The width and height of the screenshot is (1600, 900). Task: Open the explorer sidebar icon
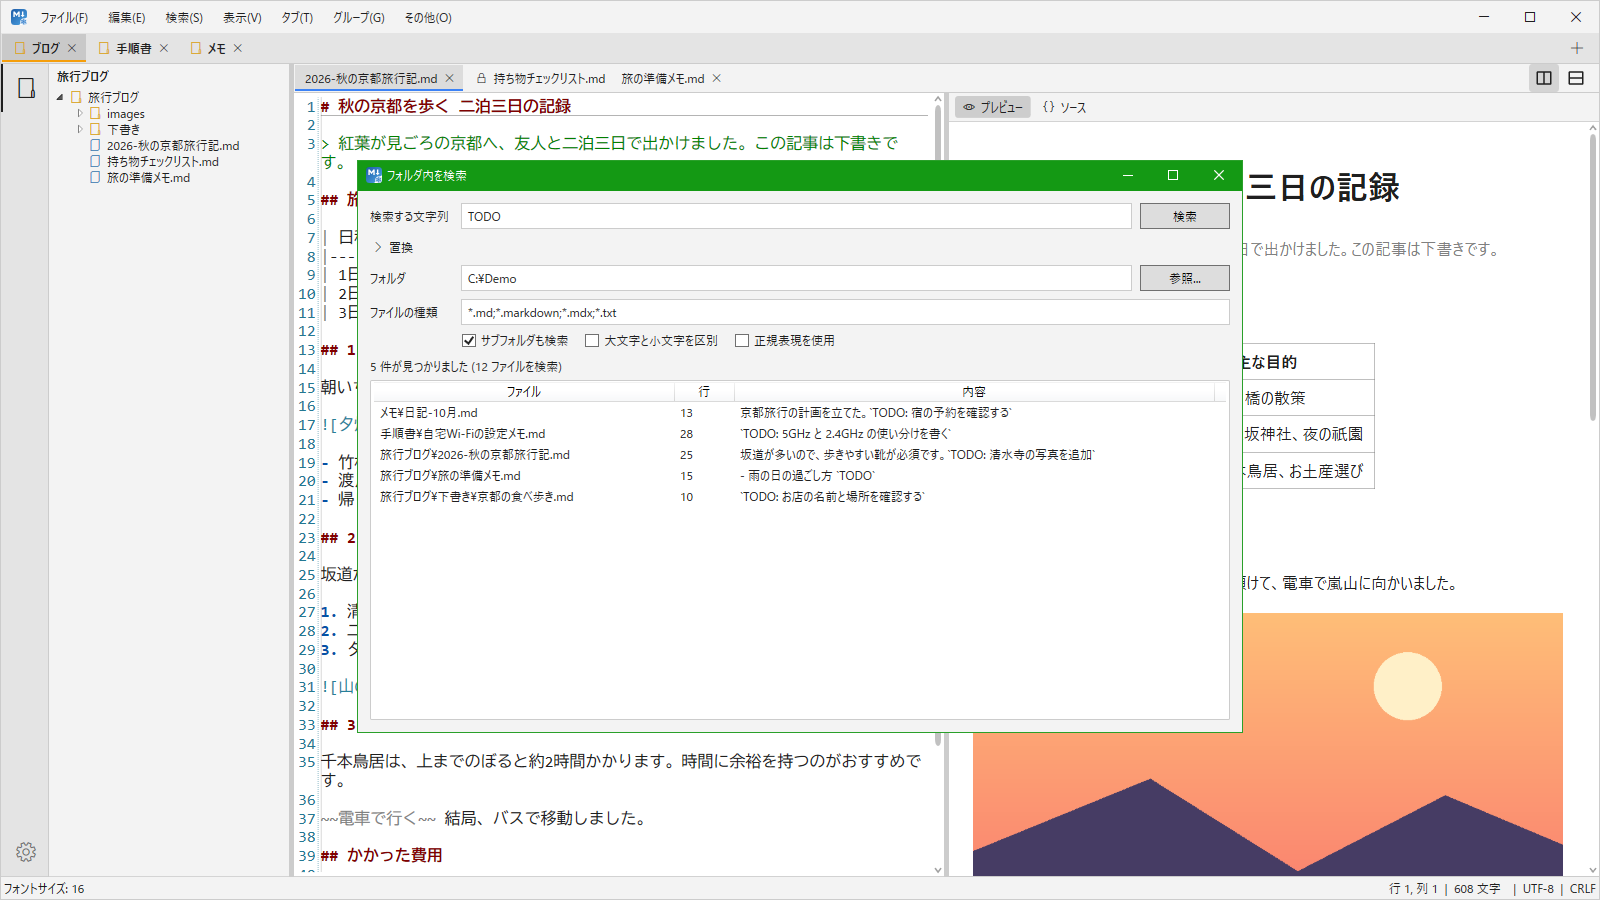pyautogui.click(x=26, y=88)
